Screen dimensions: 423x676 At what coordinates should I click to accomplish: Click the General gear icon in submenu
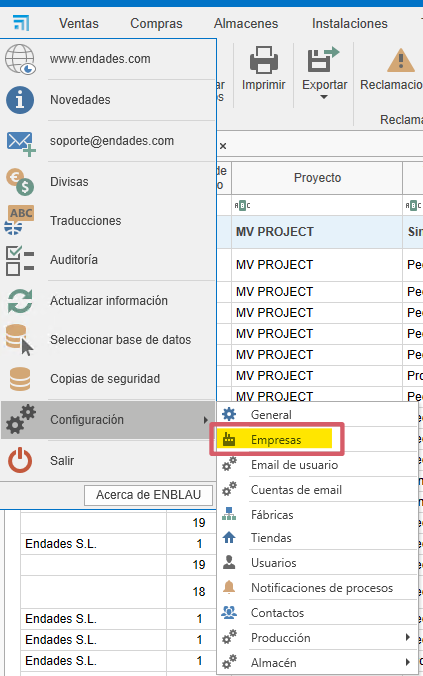(229, 414)
